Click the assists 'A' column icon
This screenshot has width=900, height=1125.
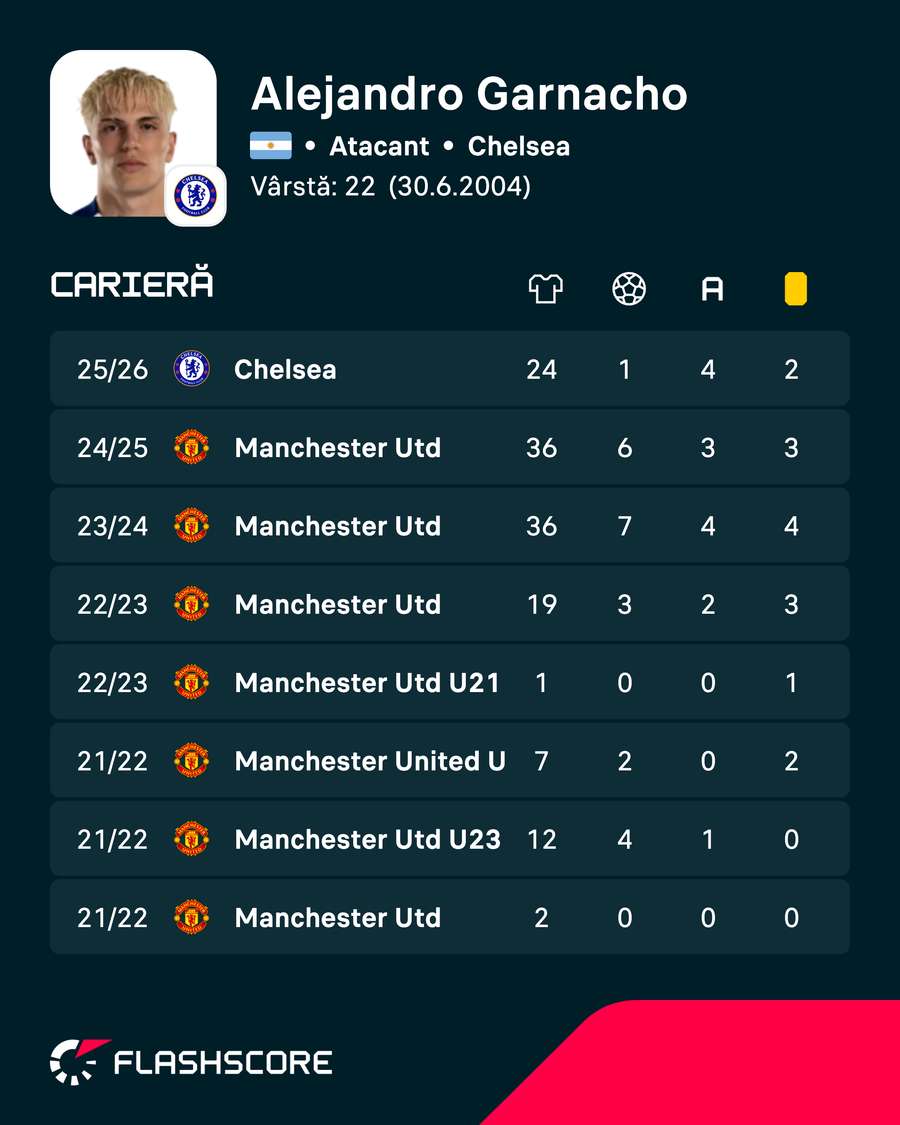(712, 290)
